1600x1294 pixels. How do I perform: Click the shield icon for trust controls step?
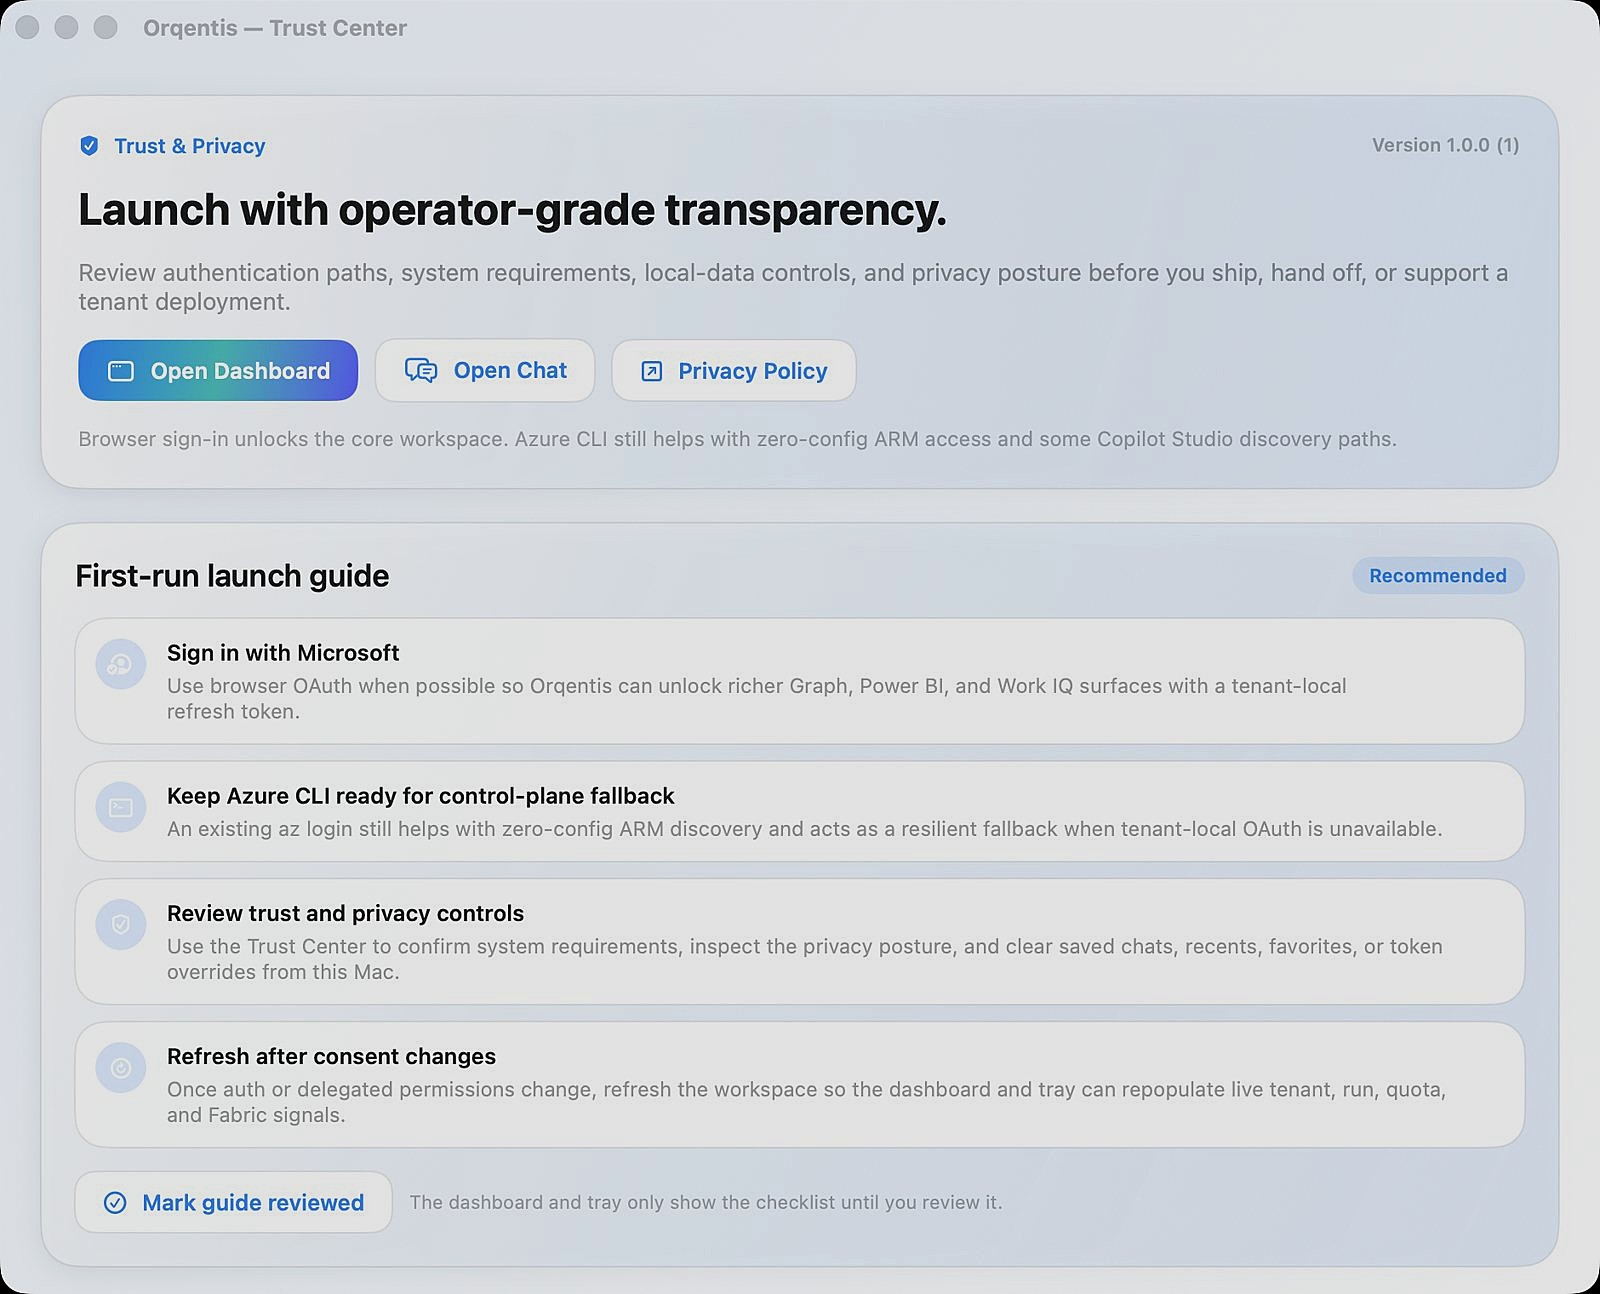(120, 925)
